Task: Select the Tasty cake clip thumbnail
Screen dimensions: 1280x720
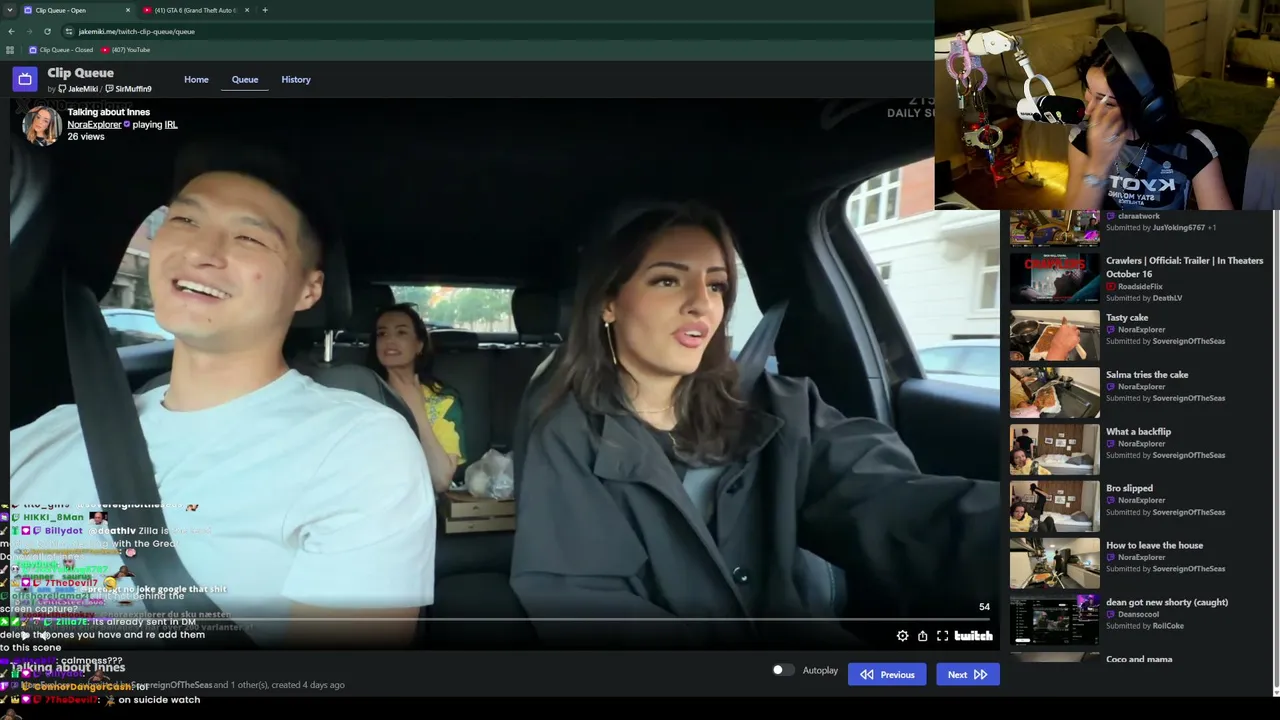Action: (1054, 335)
